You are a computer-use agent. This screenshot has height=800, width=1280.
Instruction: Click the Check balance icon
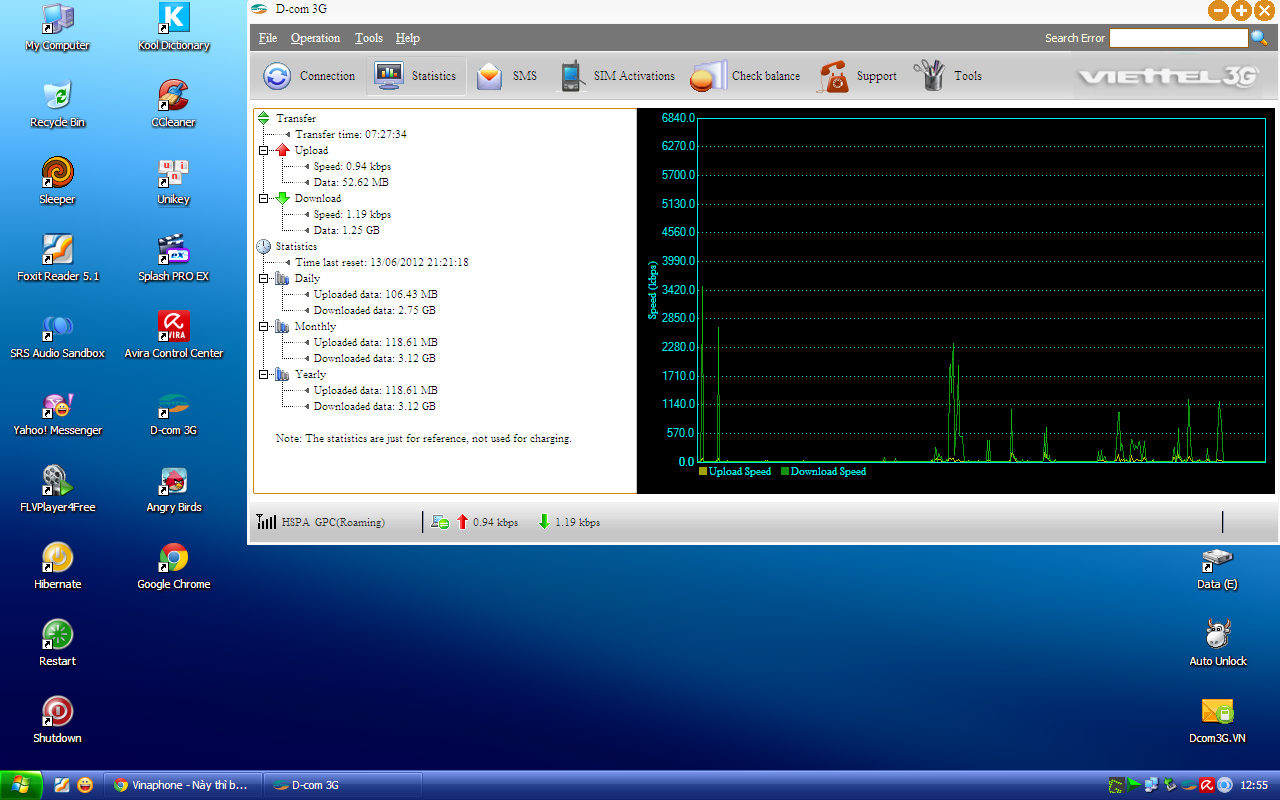[708, 76]
